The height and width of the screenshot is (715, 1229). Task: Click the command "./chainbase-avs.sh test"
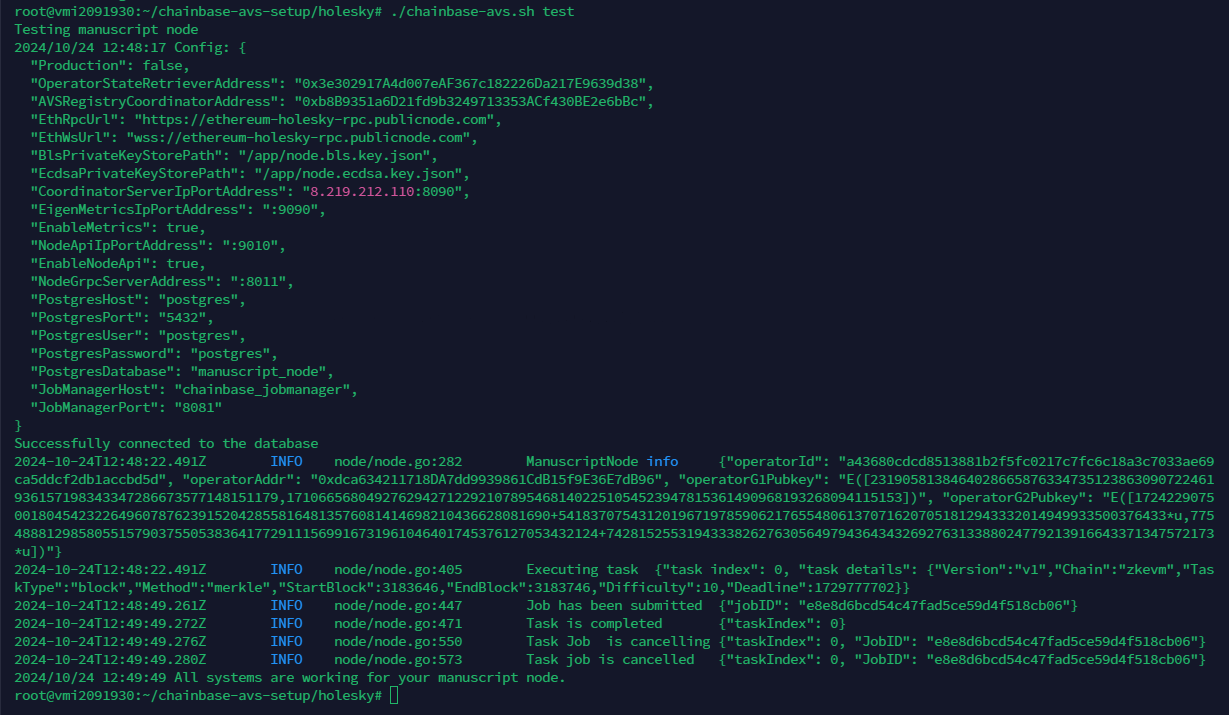483,11
